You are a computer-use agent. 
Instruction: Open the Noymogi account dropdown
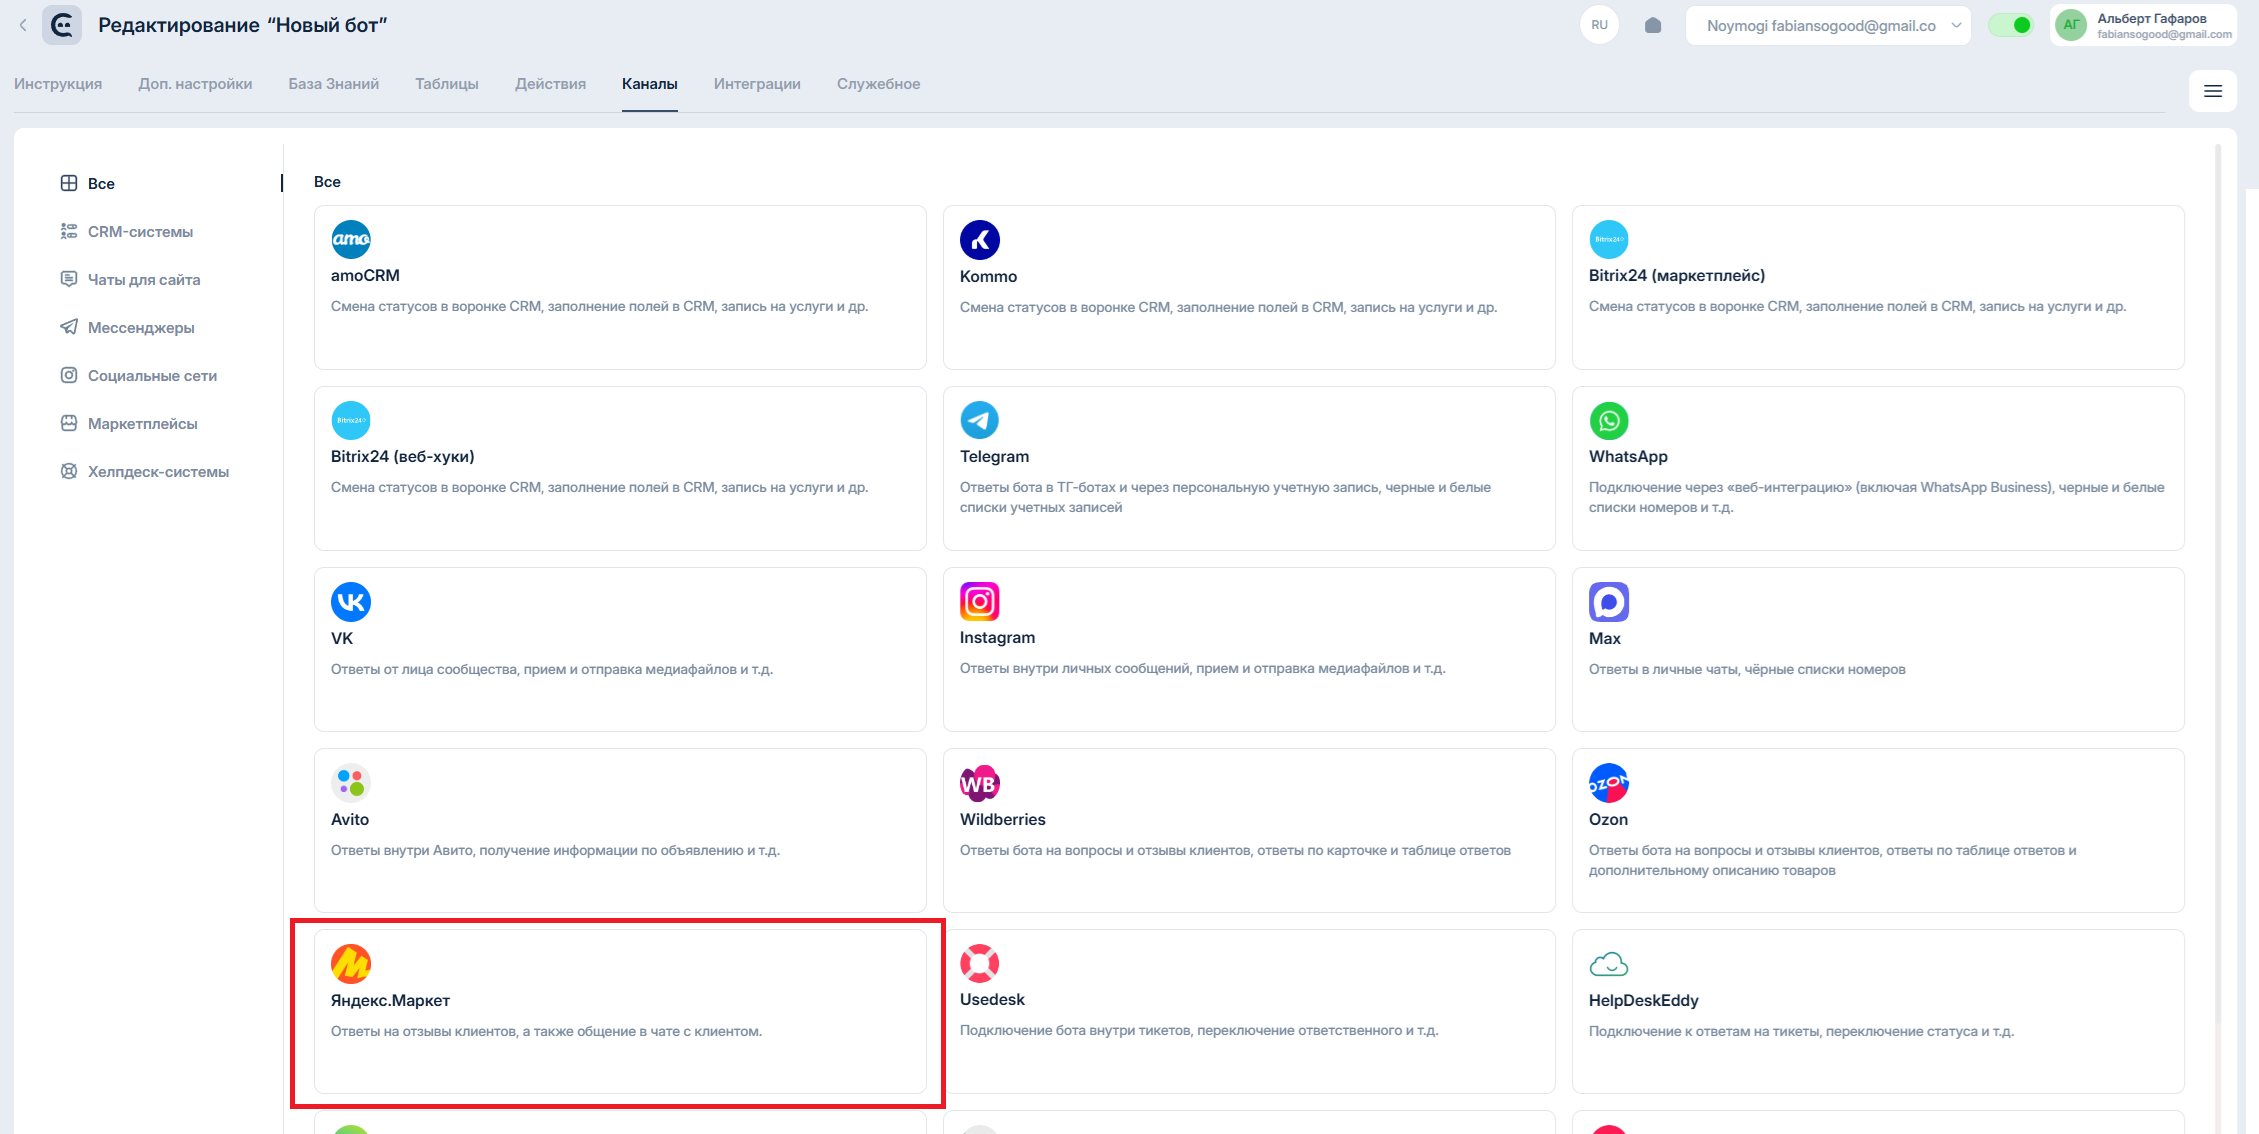click(x=1827, y=26)
